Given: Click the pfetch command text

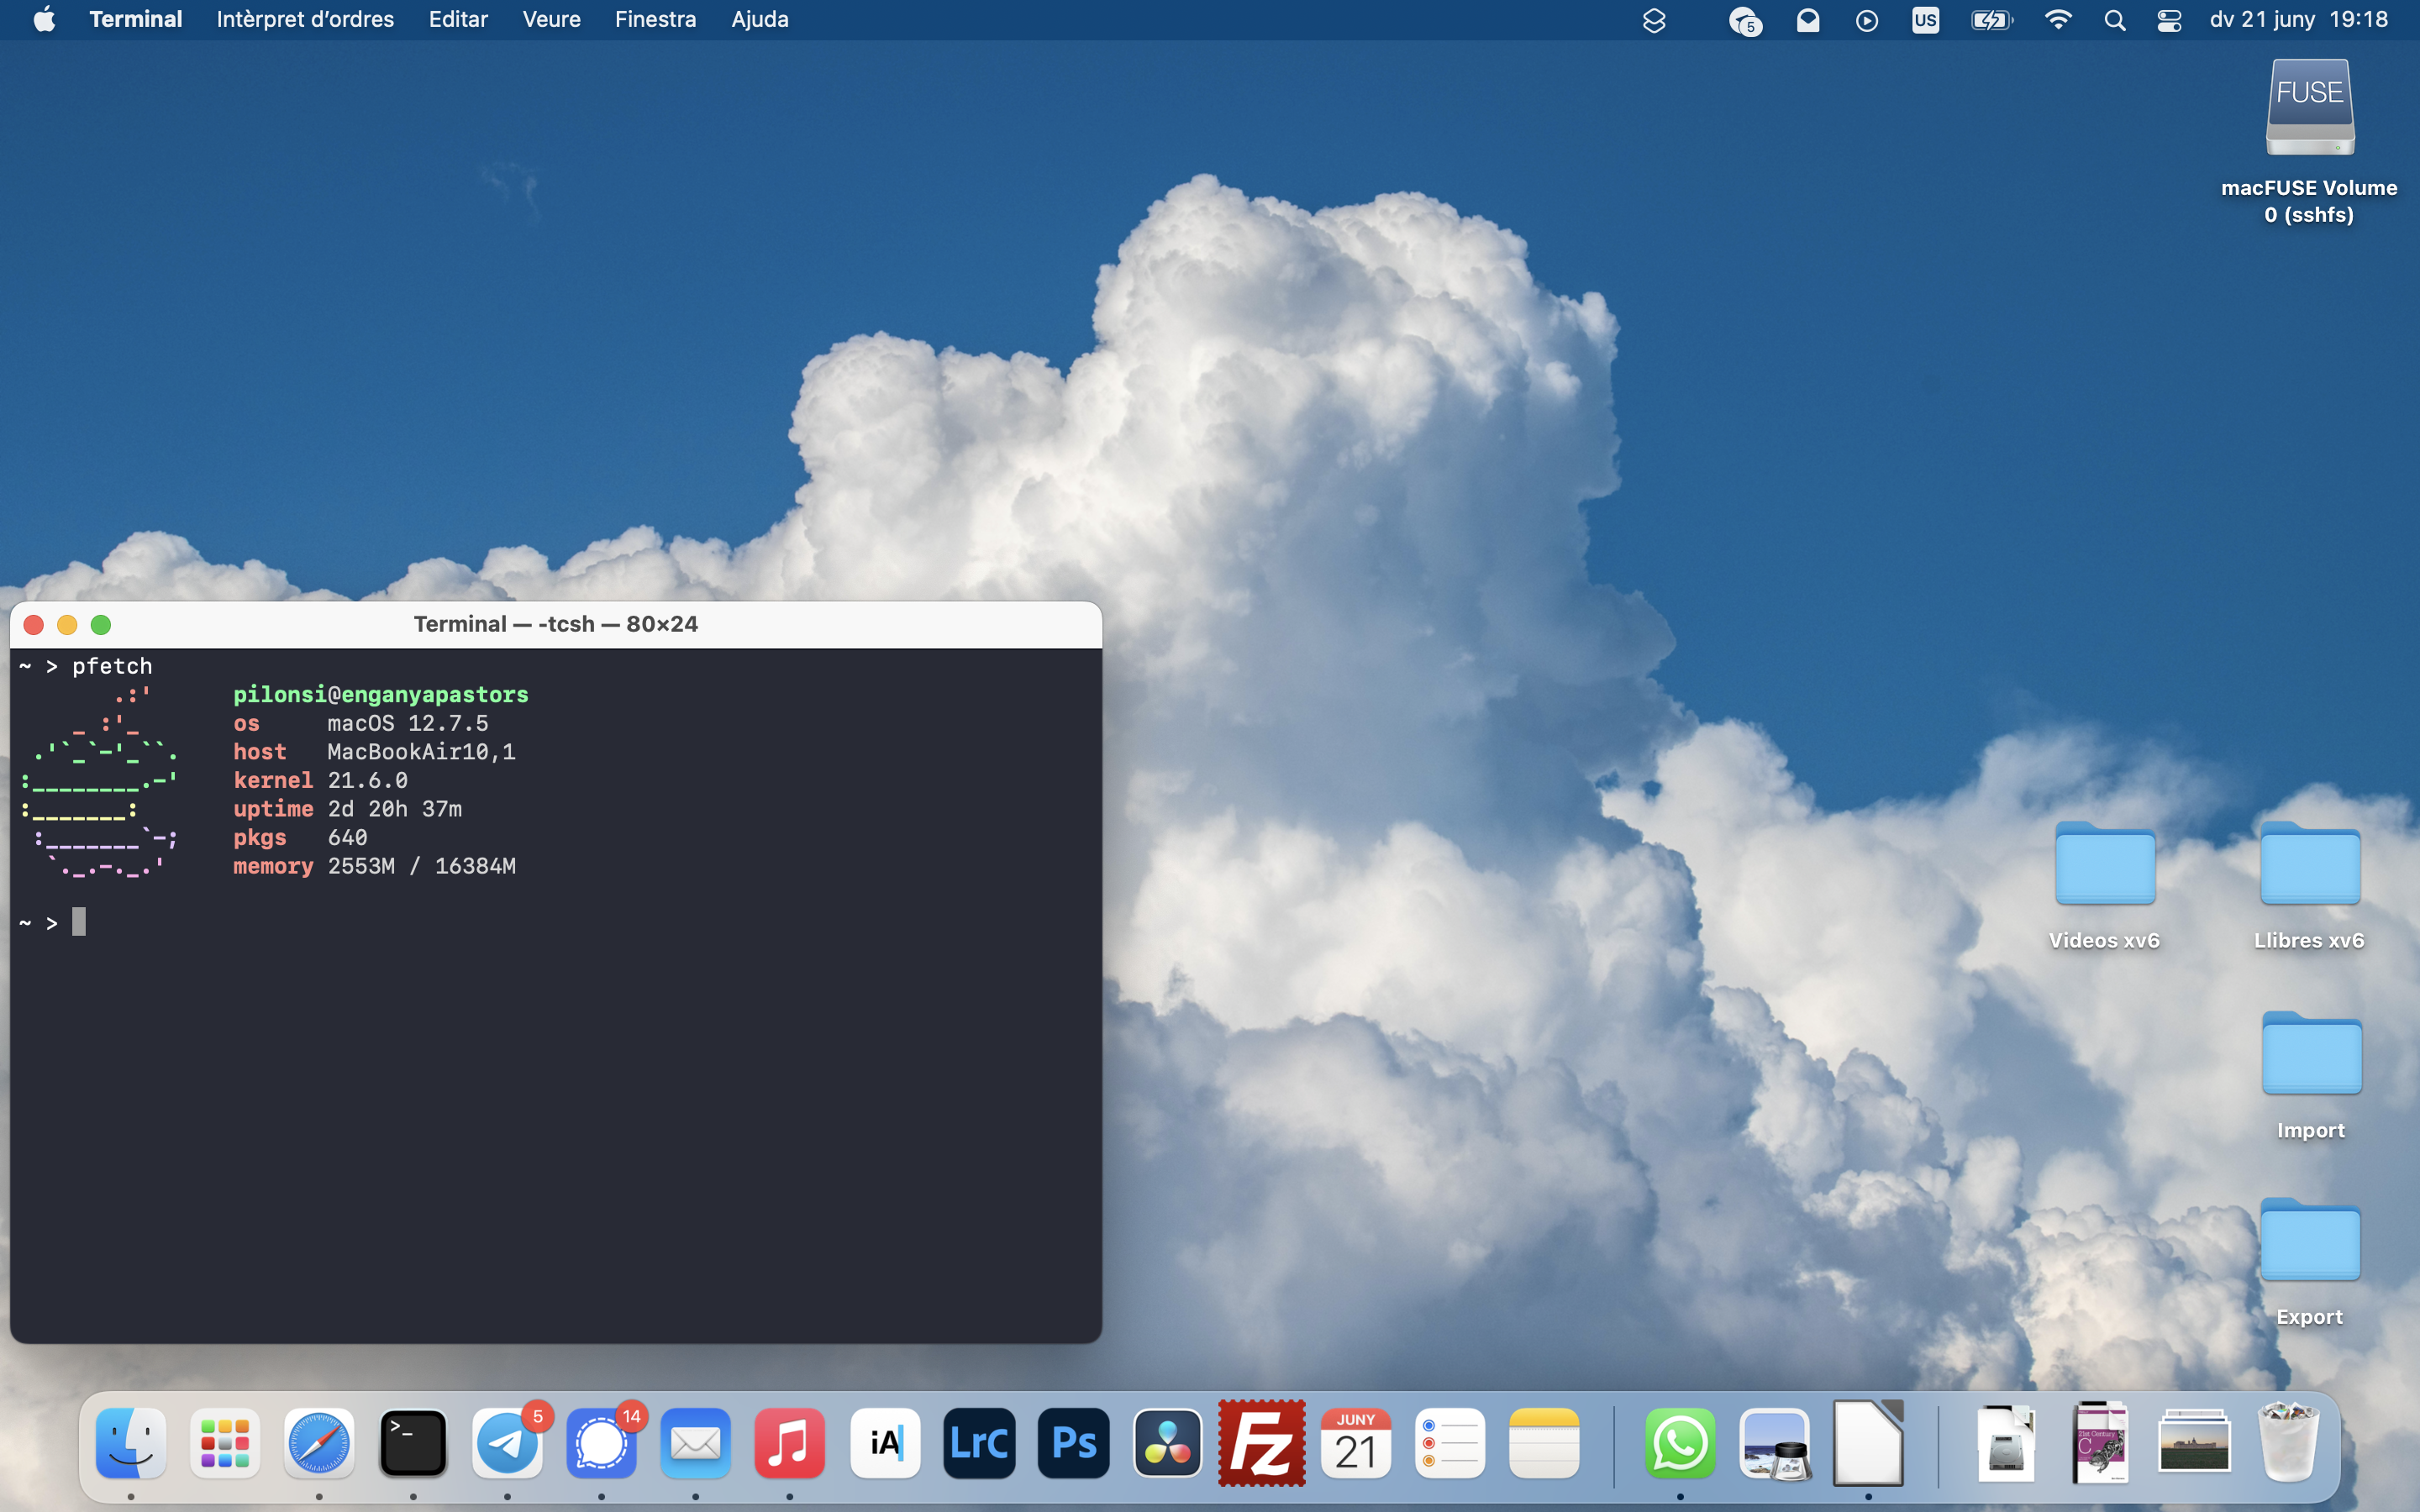Looking at the screenshot, I should [x=112, y=666].
